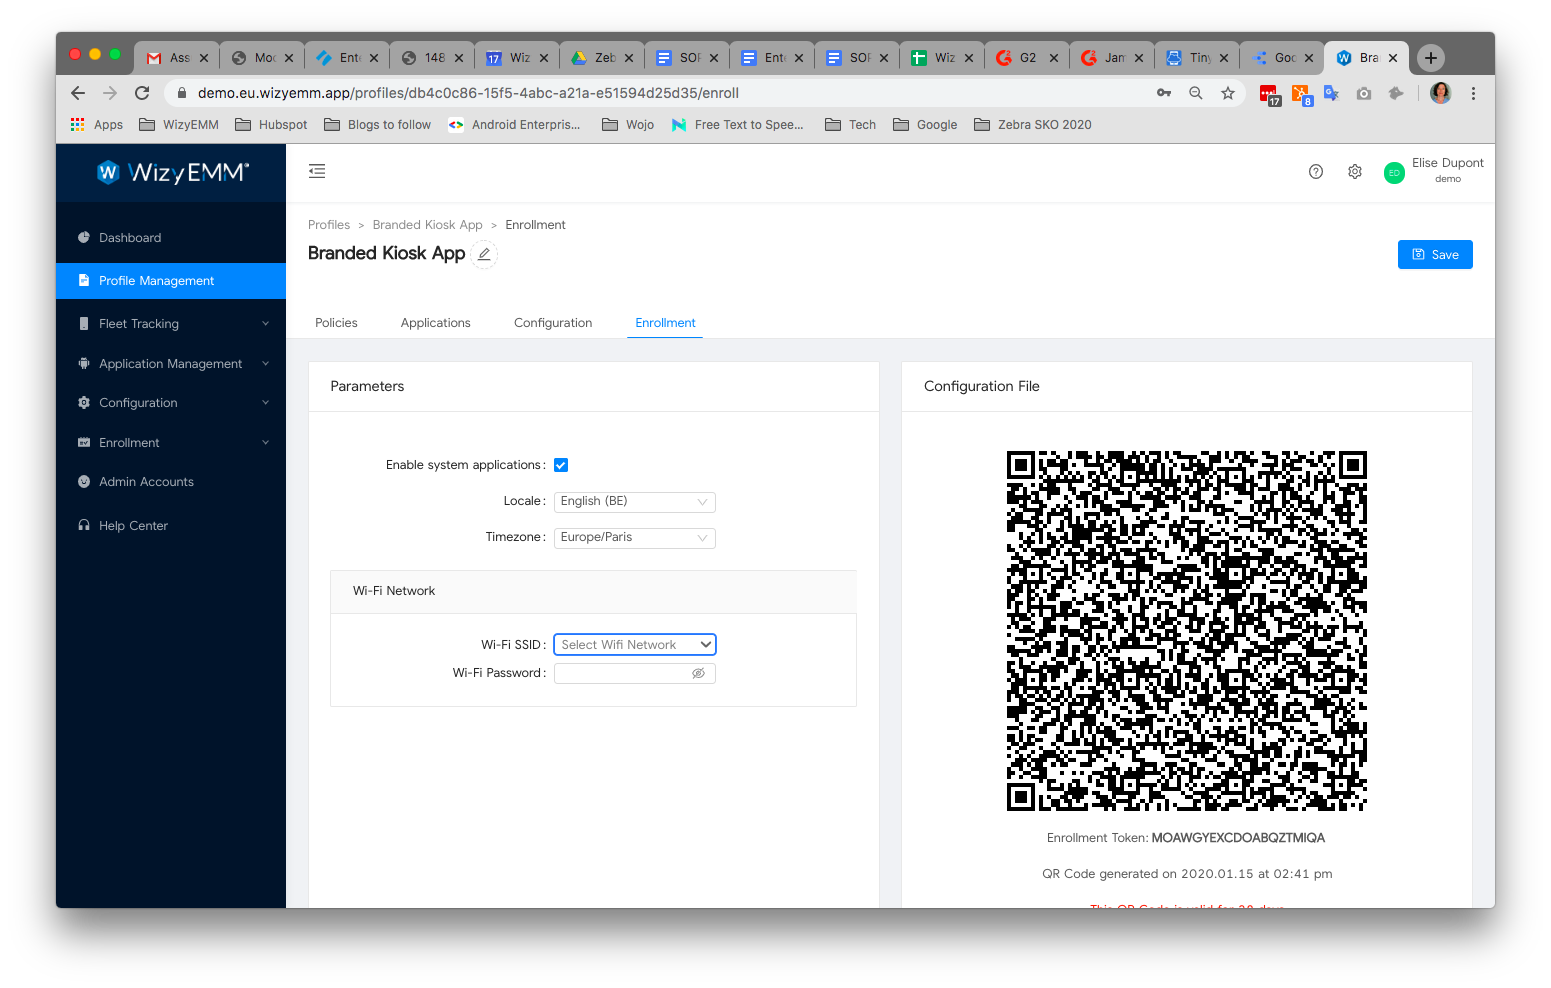Screen dimensions: 1551x988
Task: Open the help question-mark icon in header
Action: [x=1316, y=172]
